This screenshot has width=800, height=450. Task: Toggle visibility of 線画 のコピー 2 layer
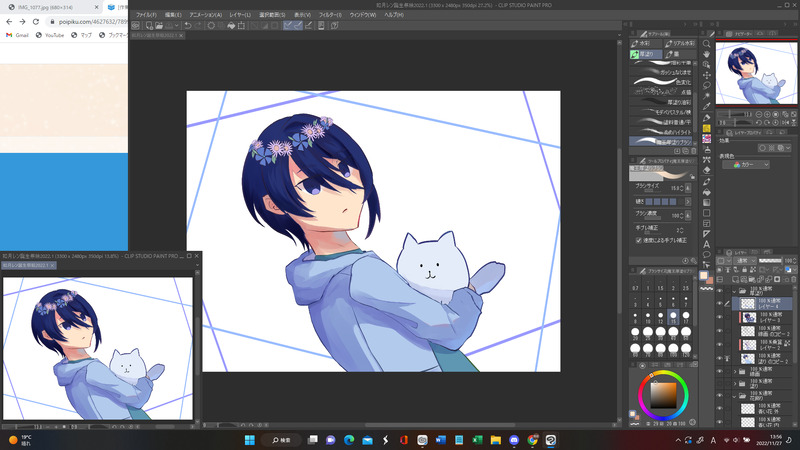[719, 331]
